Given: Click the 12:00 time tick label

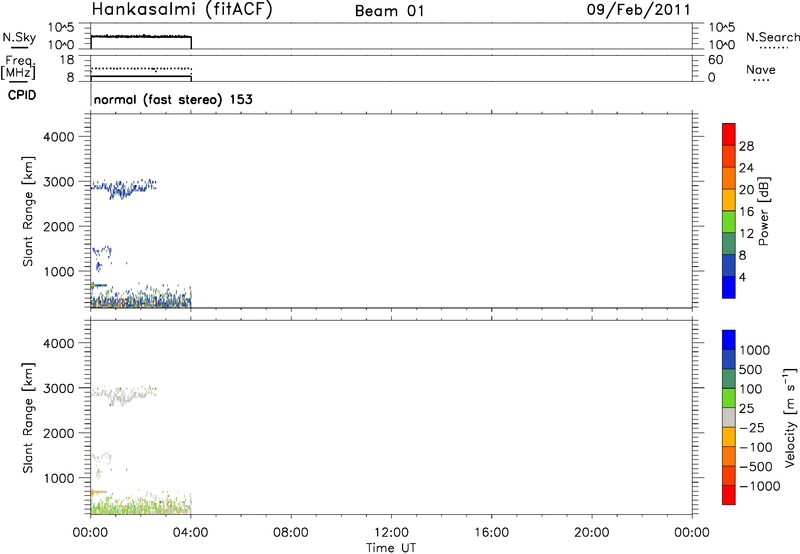Looking at the screenshot, I should coord(391,533).
